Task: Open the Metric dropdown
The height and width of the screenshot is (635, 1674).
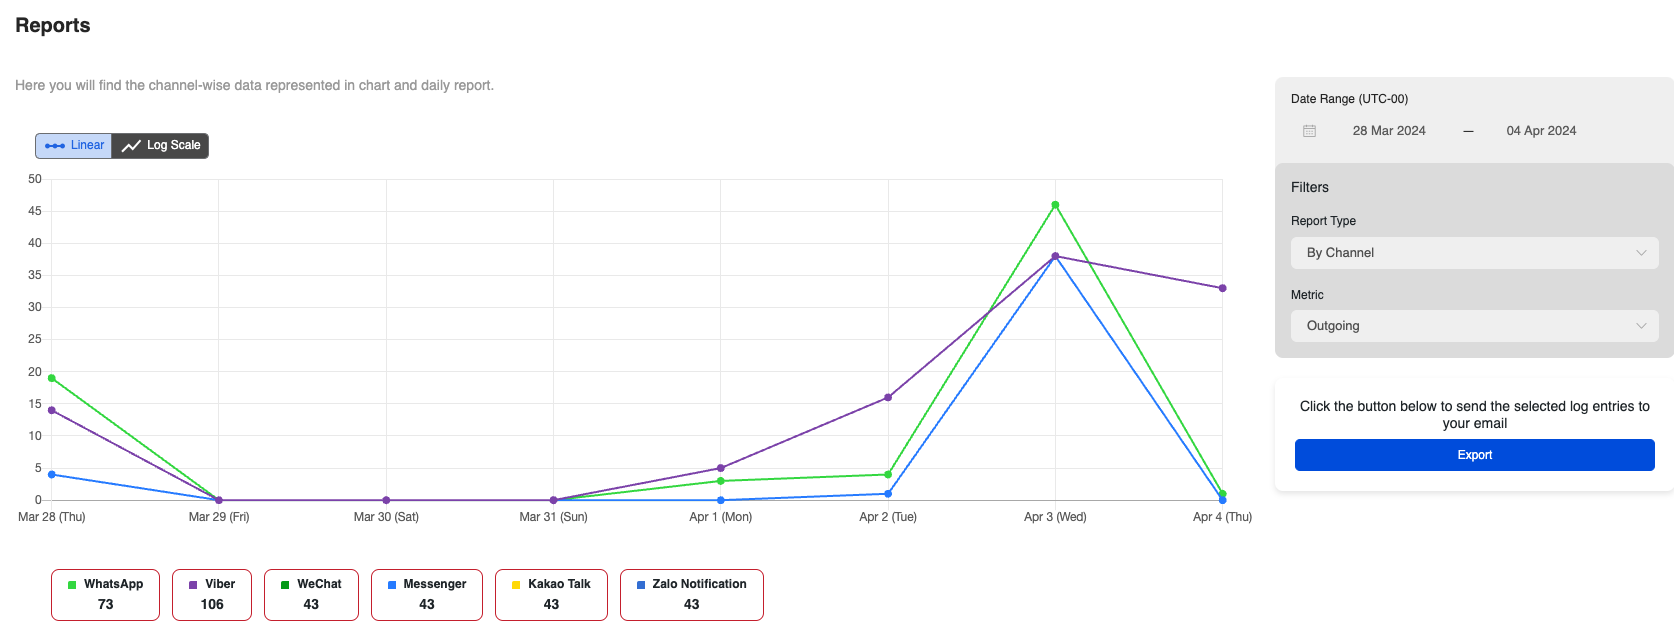Action: (x=1474, y=326)
